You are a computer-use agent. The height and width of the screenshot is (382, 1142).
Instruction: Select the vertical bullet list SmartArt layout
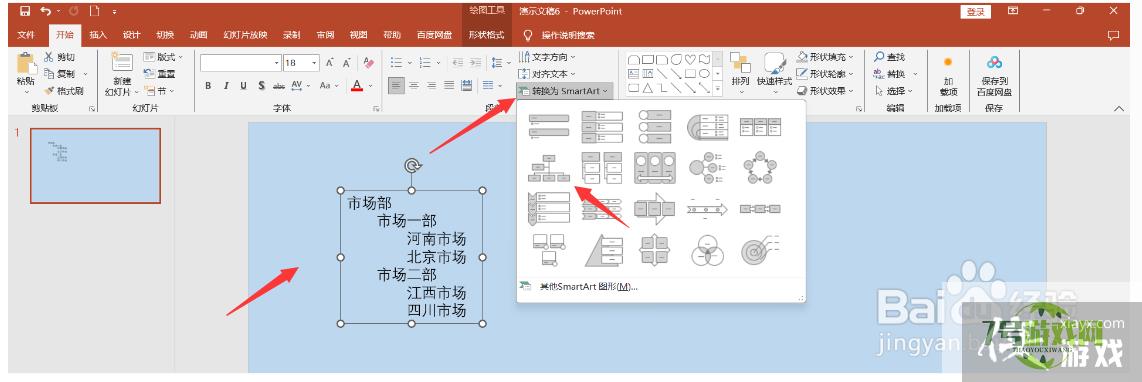(x=549, y=126)
